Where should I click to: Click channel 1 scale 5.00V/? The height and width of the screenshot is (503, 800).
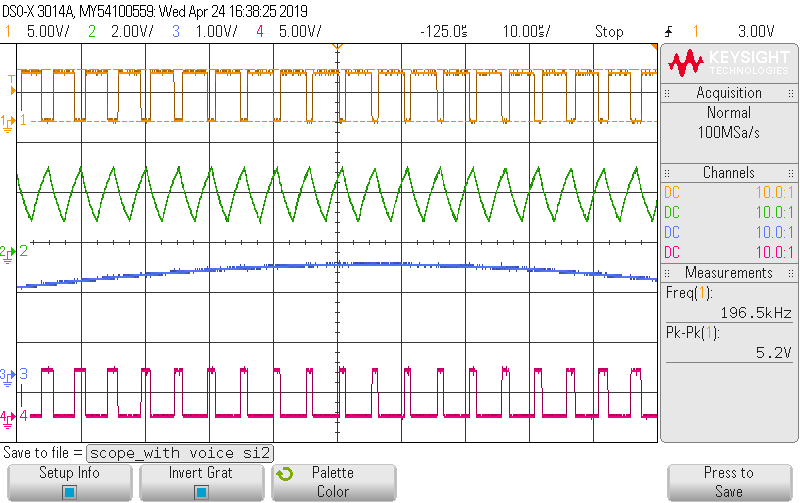[x=48, y=32]
